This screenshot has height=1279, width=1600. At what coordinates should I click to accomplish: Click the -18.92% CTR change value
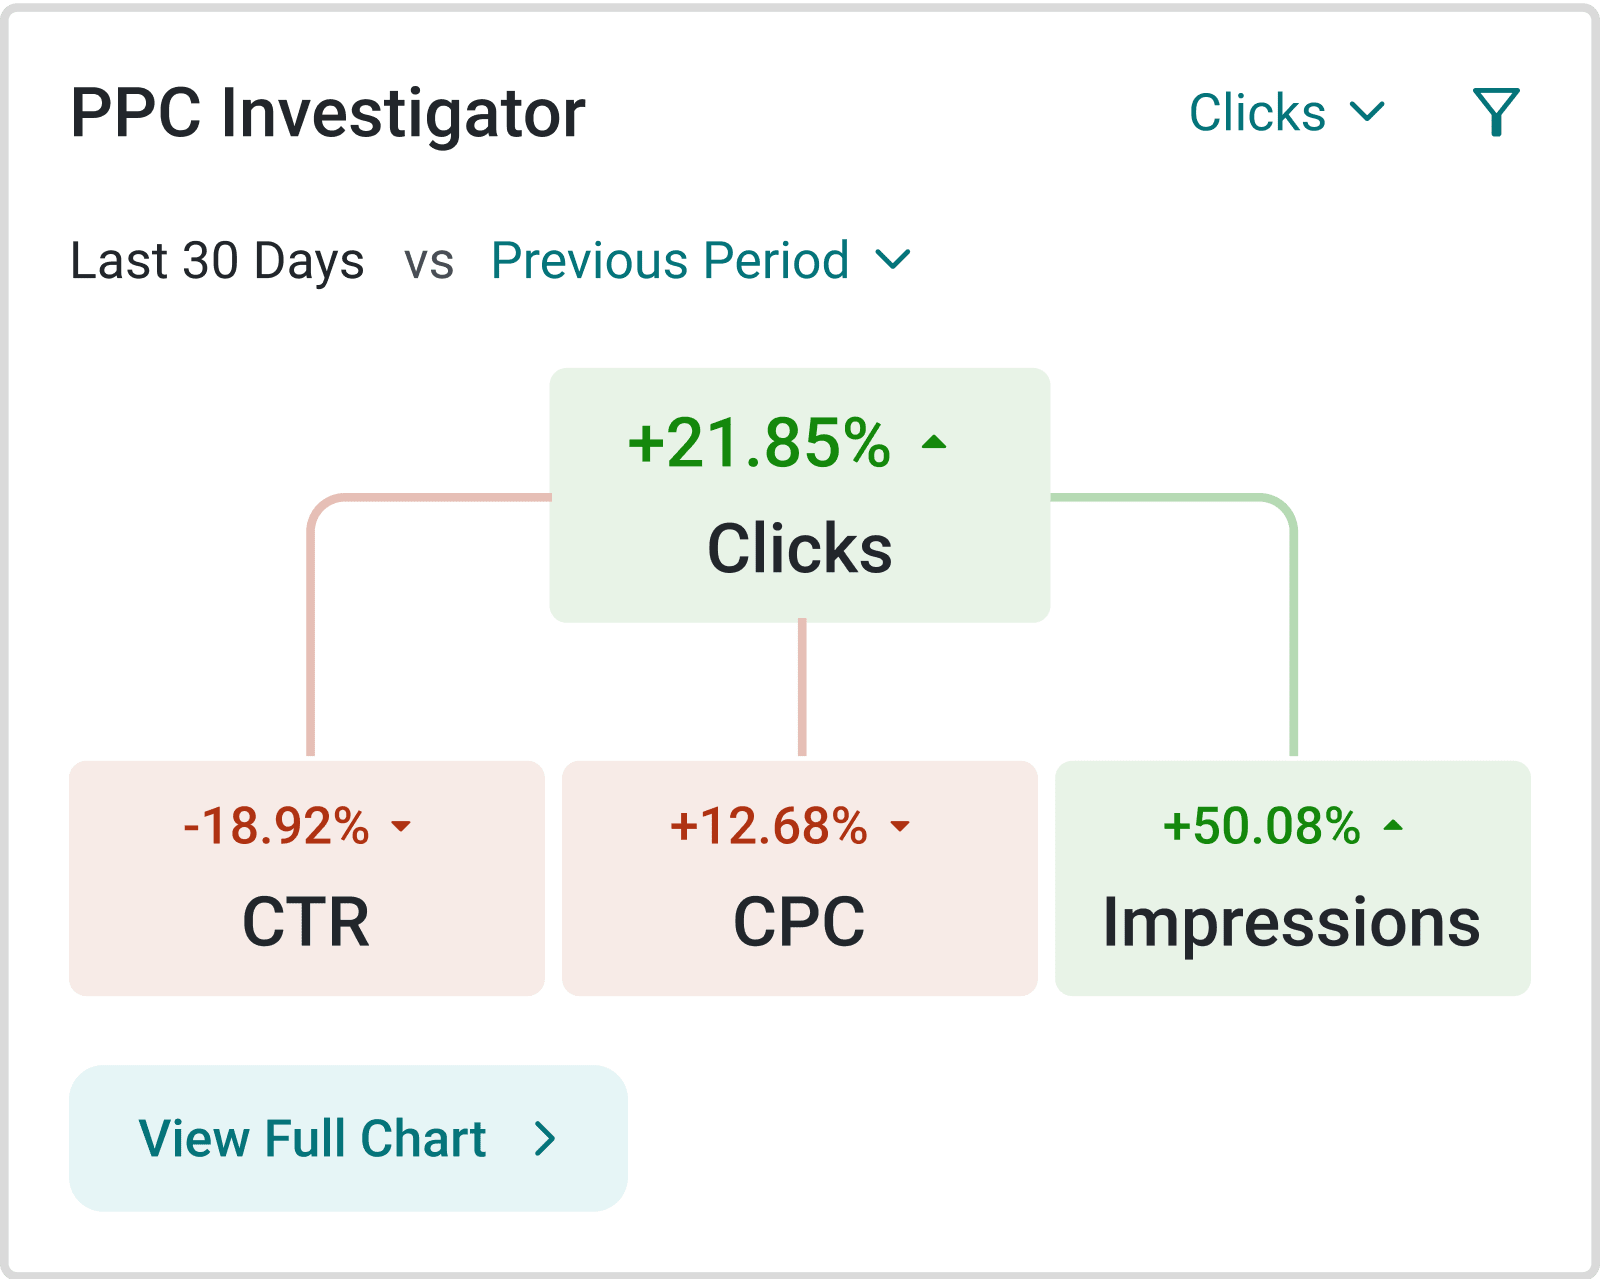coord(277,826)
